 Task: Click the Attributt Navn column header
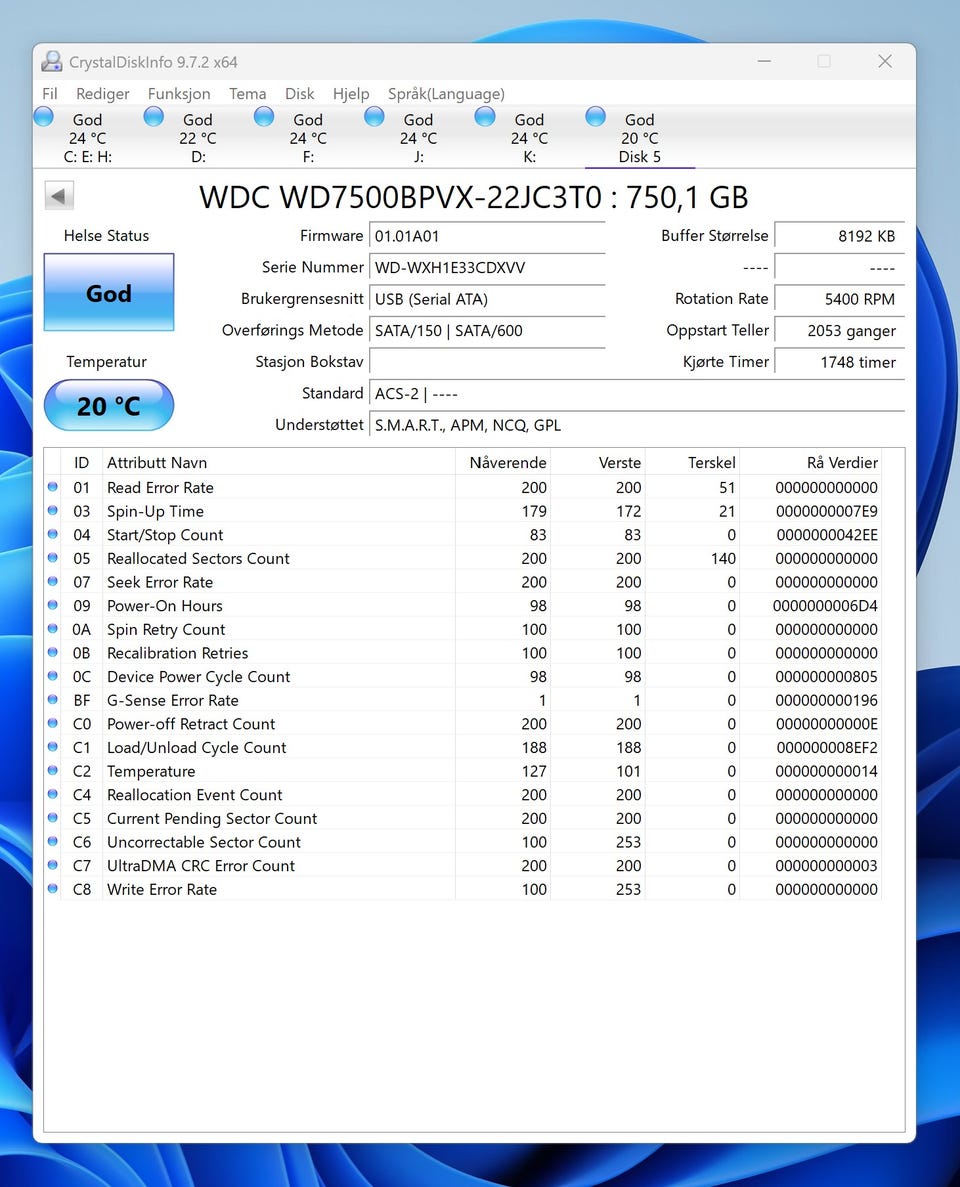tap(279, 463)
